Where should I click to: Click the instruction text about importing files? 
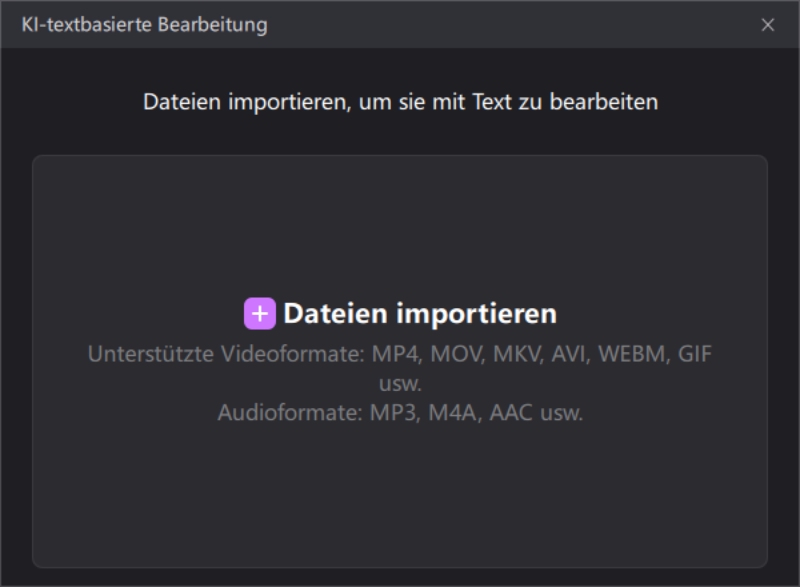[x=400, y=101]
